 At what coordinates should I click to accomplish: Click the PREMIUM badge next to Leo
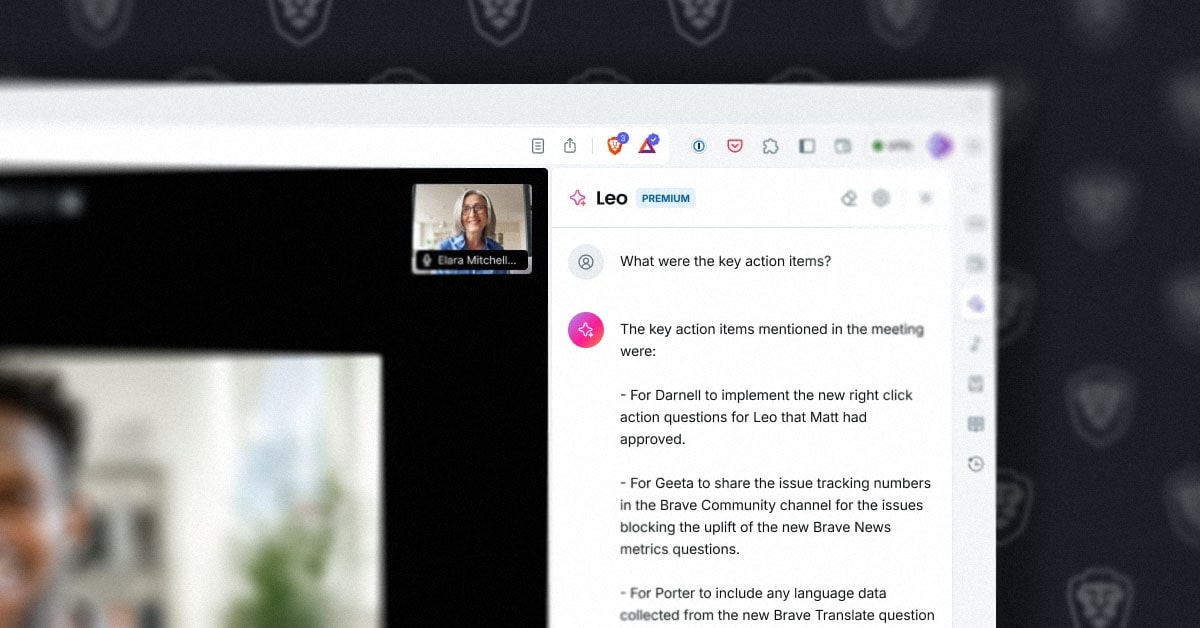tap(666, 198)
